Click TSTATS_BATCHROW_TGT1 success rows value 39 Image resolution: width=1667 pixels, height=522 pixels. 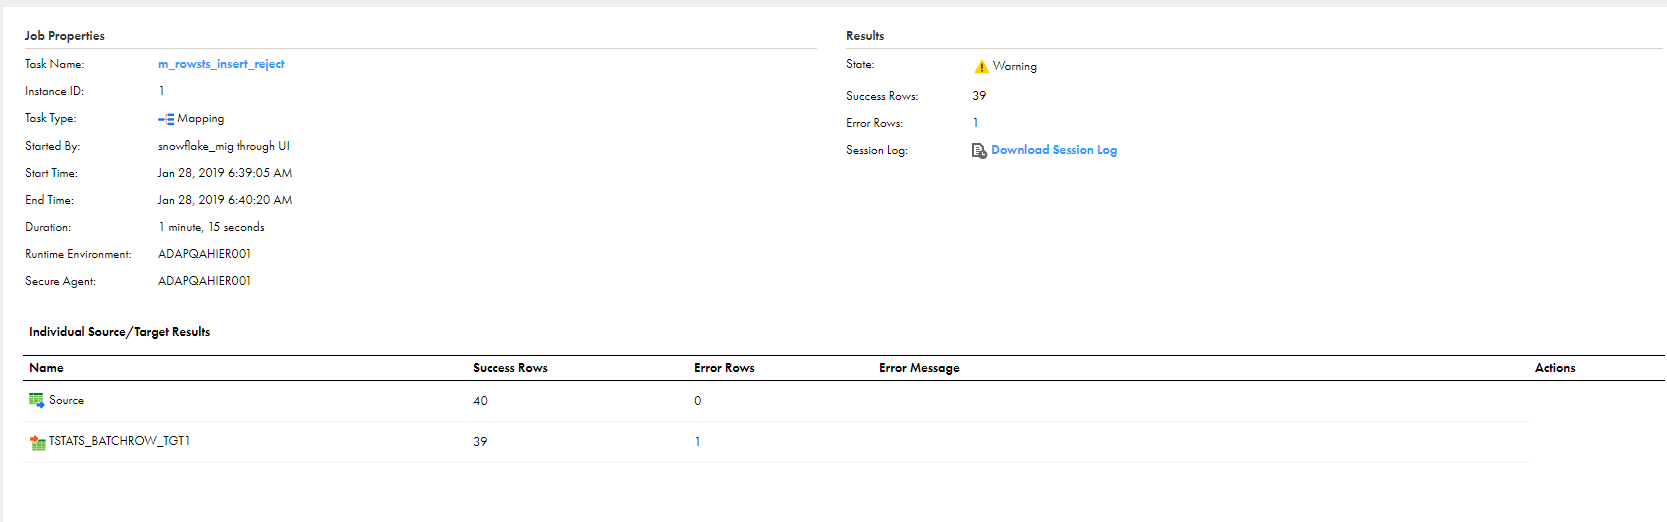[480, 442]
